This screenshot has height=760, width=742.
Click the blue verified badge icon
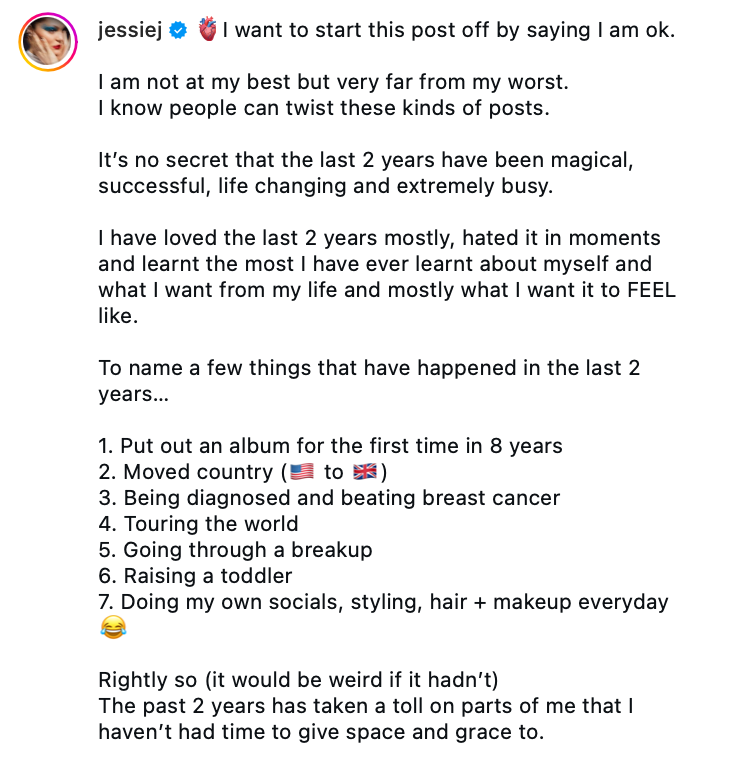[x=178, y=31]
